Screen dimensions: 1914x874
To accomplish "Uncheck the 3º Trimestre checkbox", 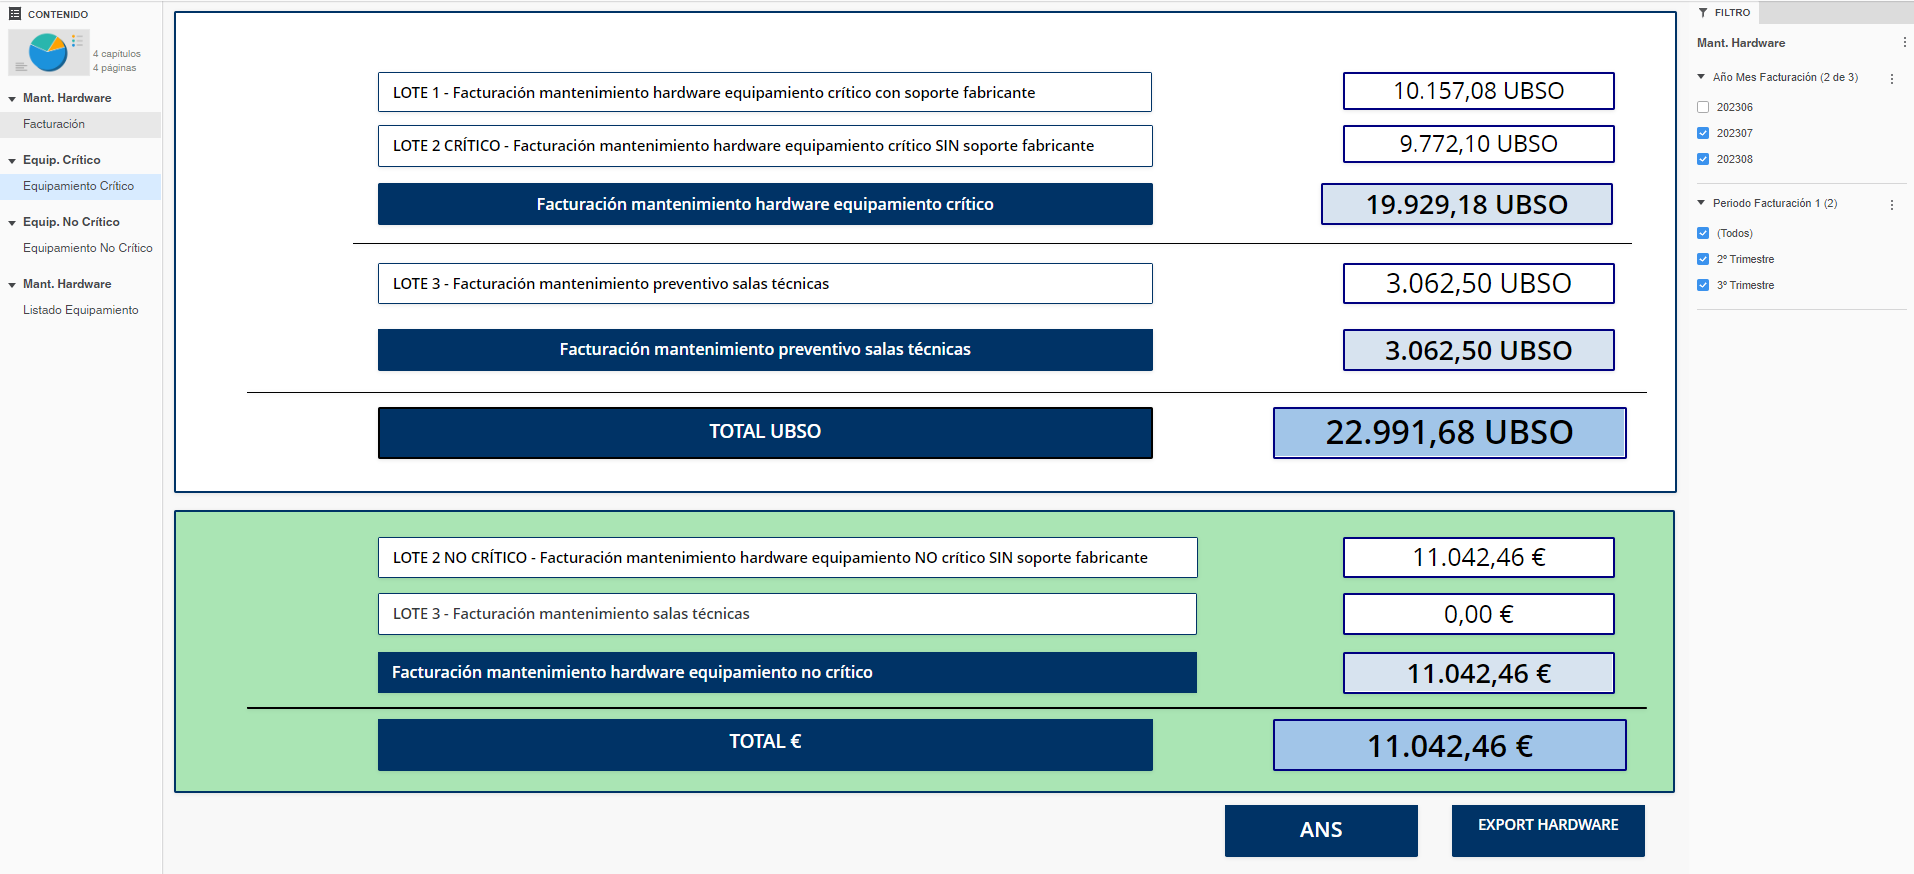I will click(x=1703, y=285).
